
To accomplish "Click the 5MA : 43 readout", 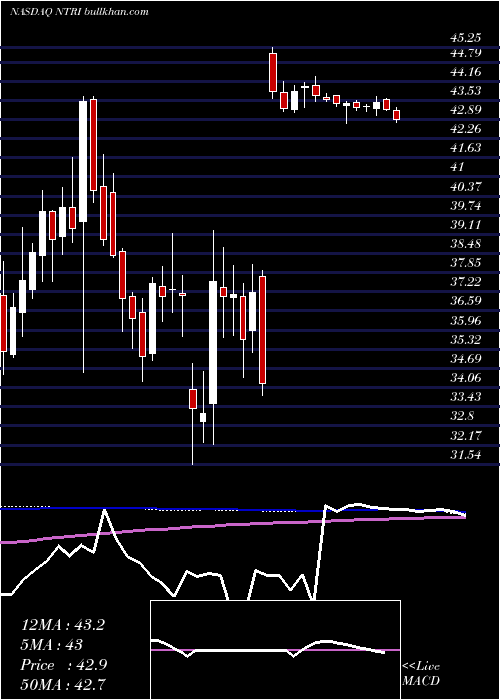I will point(52,645).
